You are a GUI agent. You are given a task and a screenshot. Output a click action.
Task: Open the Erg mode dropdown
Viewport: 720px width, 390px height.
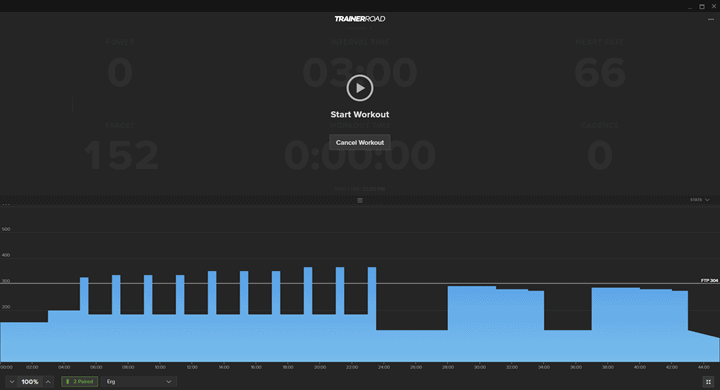pyautogui.click(x=139, y=381)
